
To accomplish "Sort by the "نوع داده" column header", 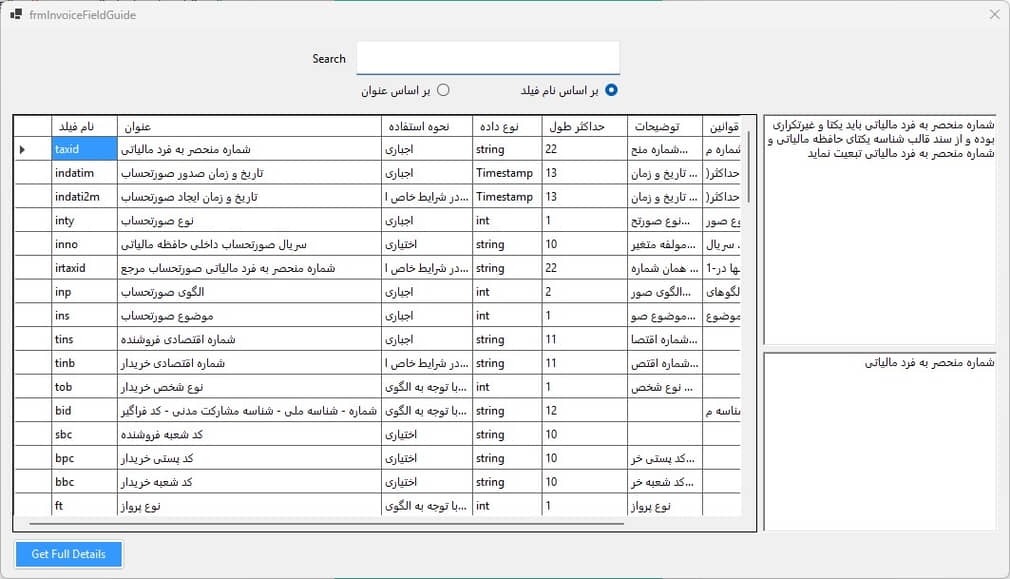I will [x=506, y=126].
